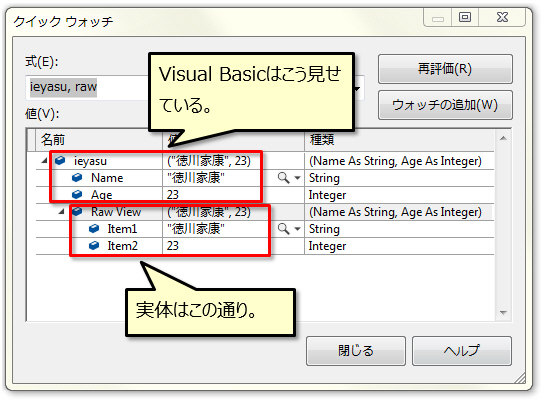The height and width of the screenshot is (403, 543).
Task: Select the ieyasu row name
Action: (90, 161)
